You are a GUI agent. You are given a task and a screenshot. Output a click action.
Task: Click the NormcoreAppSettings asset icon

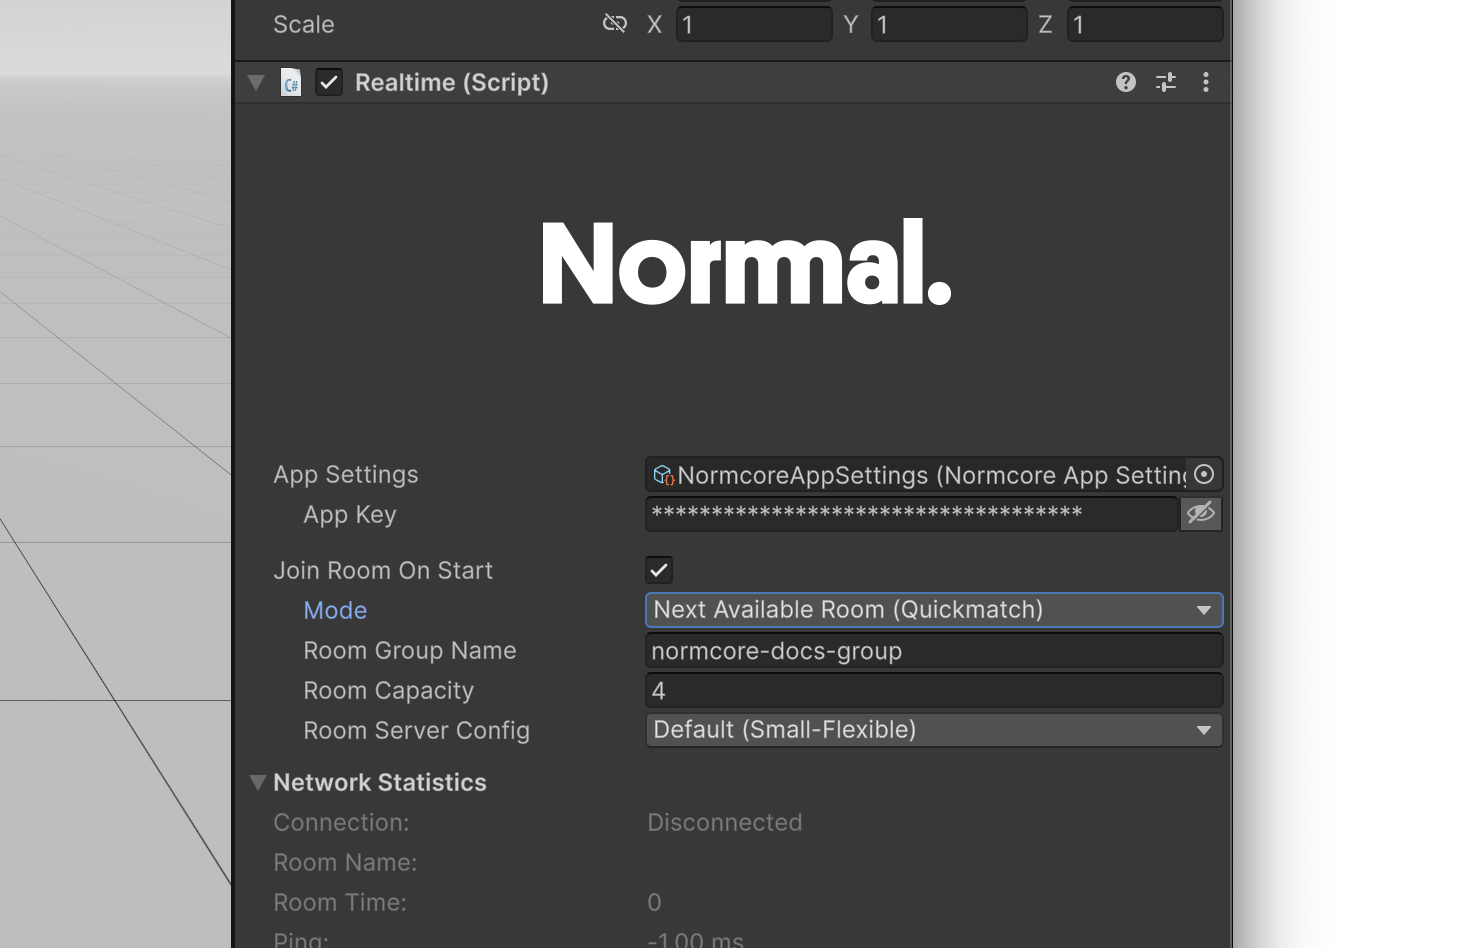pos(663,475)
